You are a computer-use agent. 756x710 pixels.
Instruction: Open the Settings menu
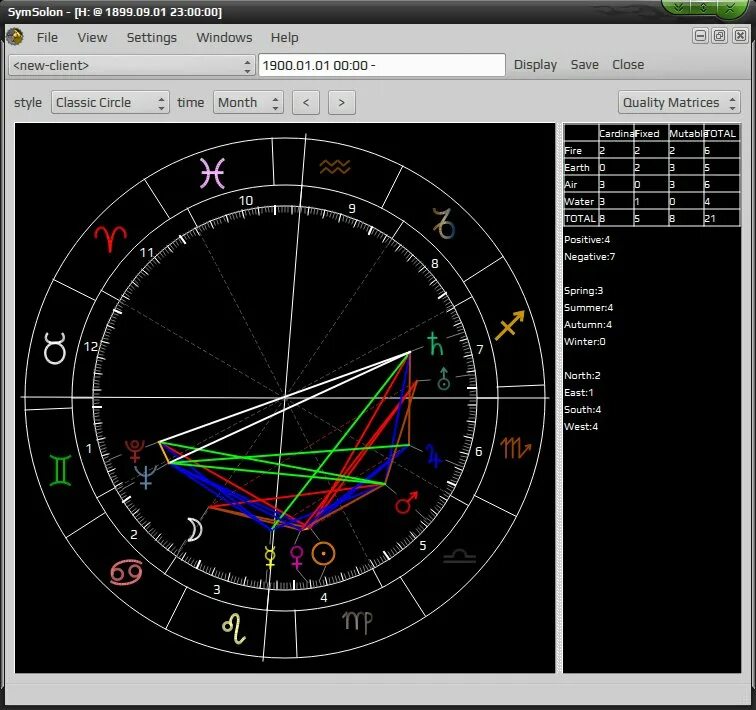(151, 38)
